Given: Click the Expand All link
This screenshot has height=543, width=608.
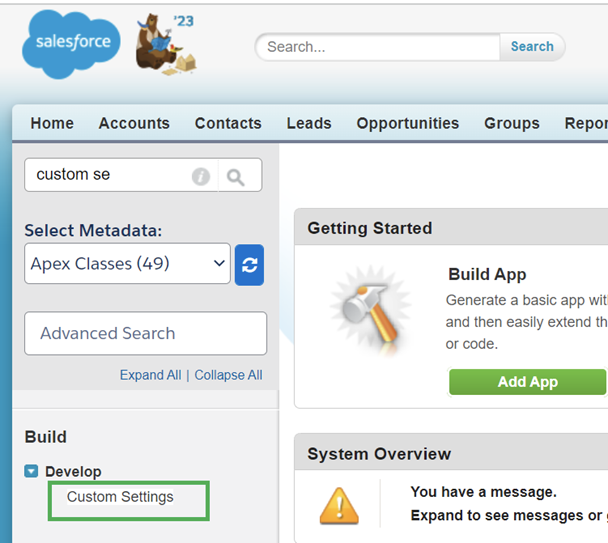Looking at the screenshot, I should click(150, 375).
